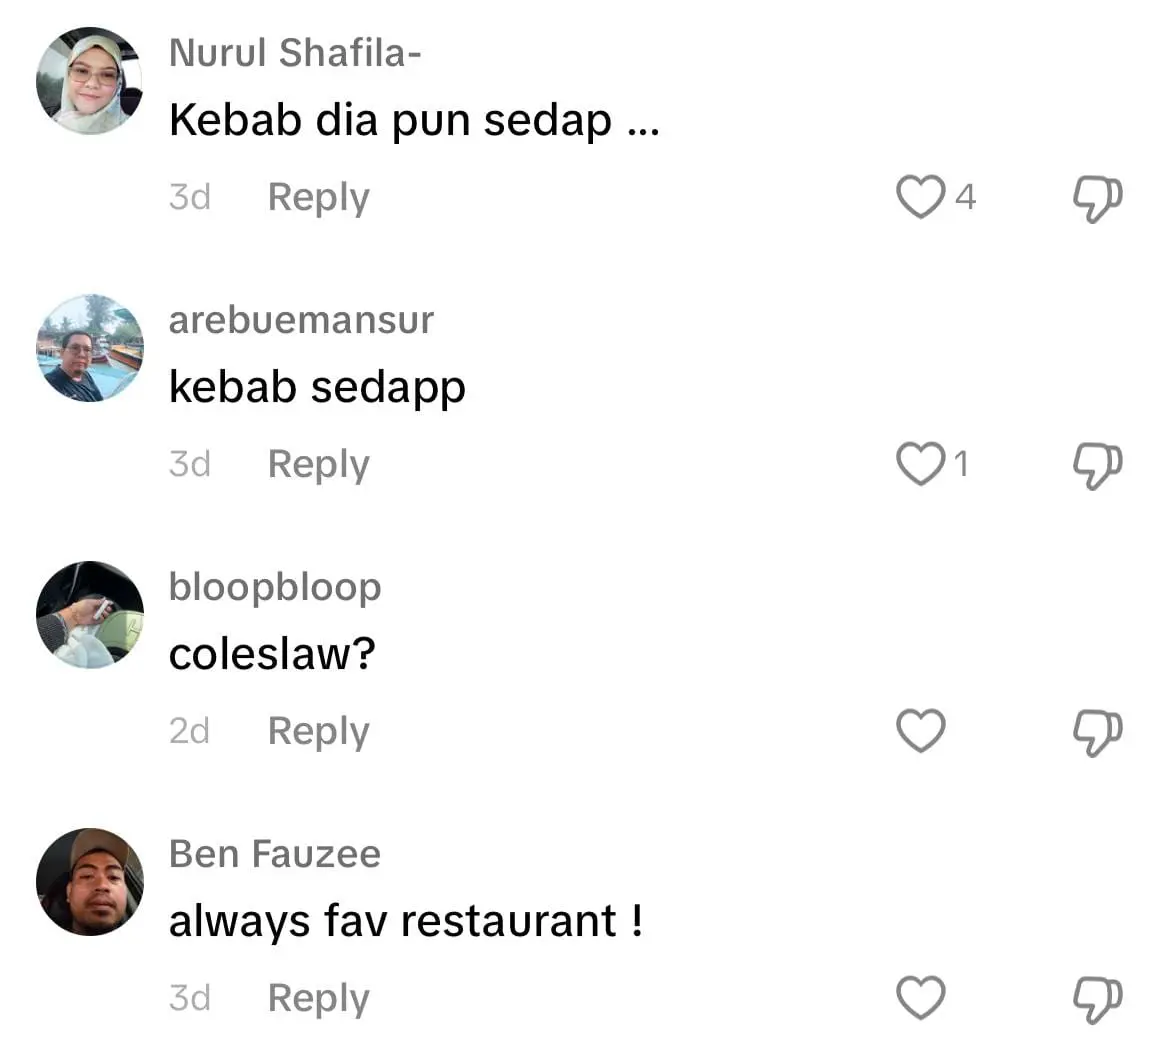Reply to arebuemansur's comment
The width and height of the screenshot is (1170, 1064).
(318, 464)
